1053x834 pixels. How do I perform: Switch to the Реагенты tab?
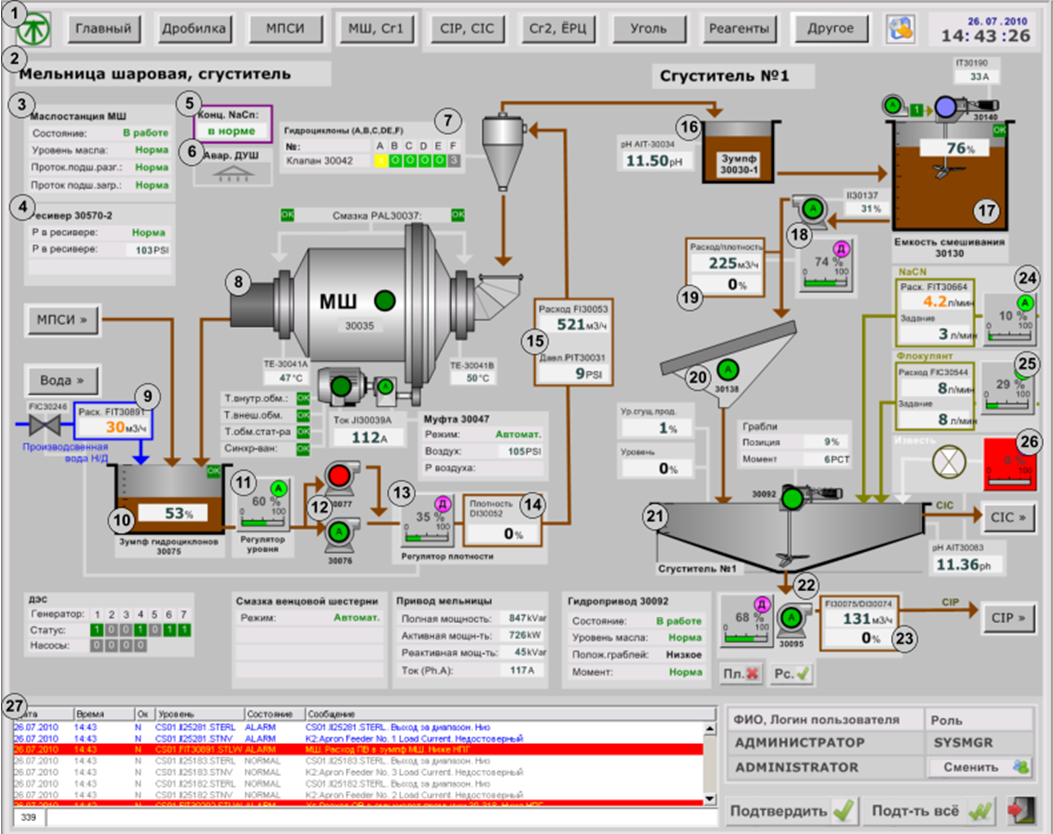click(739, 28)
